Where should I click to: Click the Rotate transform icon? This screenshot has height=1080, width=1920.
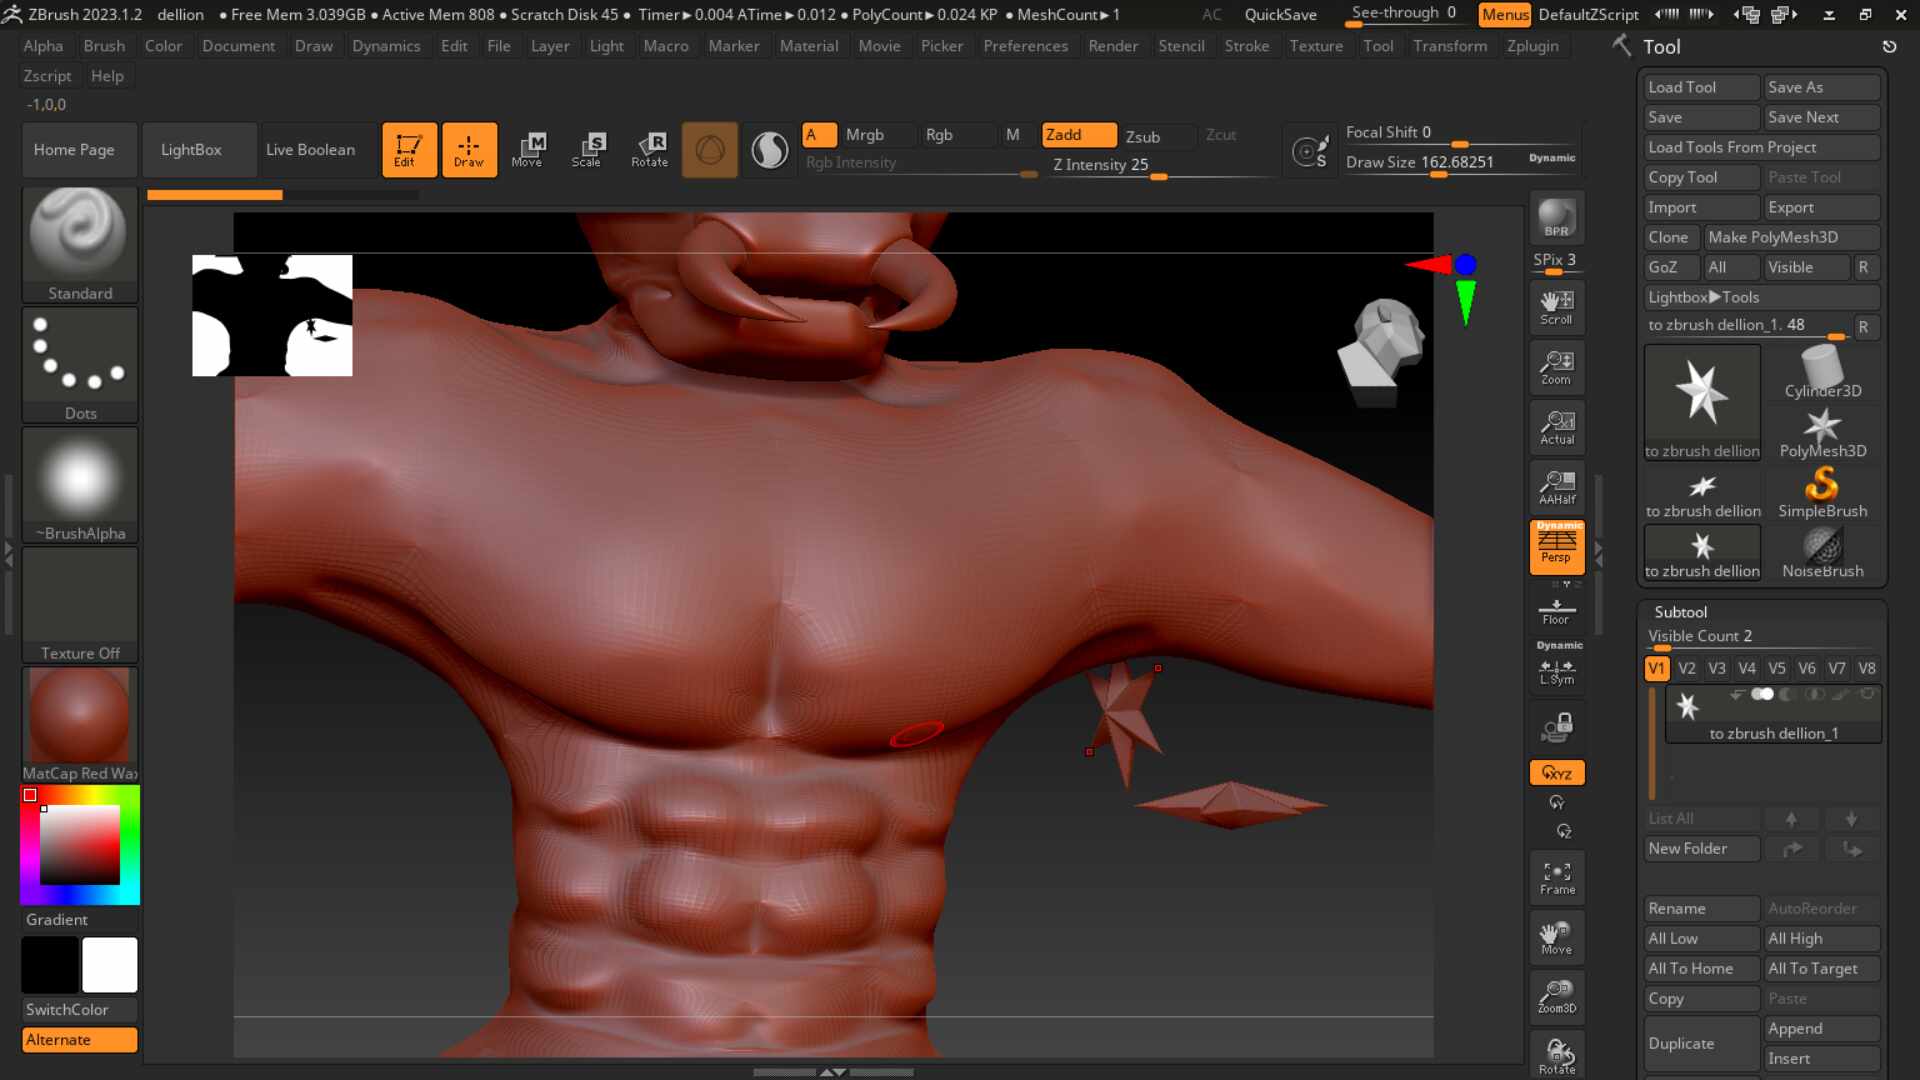(x=649, y=149)
